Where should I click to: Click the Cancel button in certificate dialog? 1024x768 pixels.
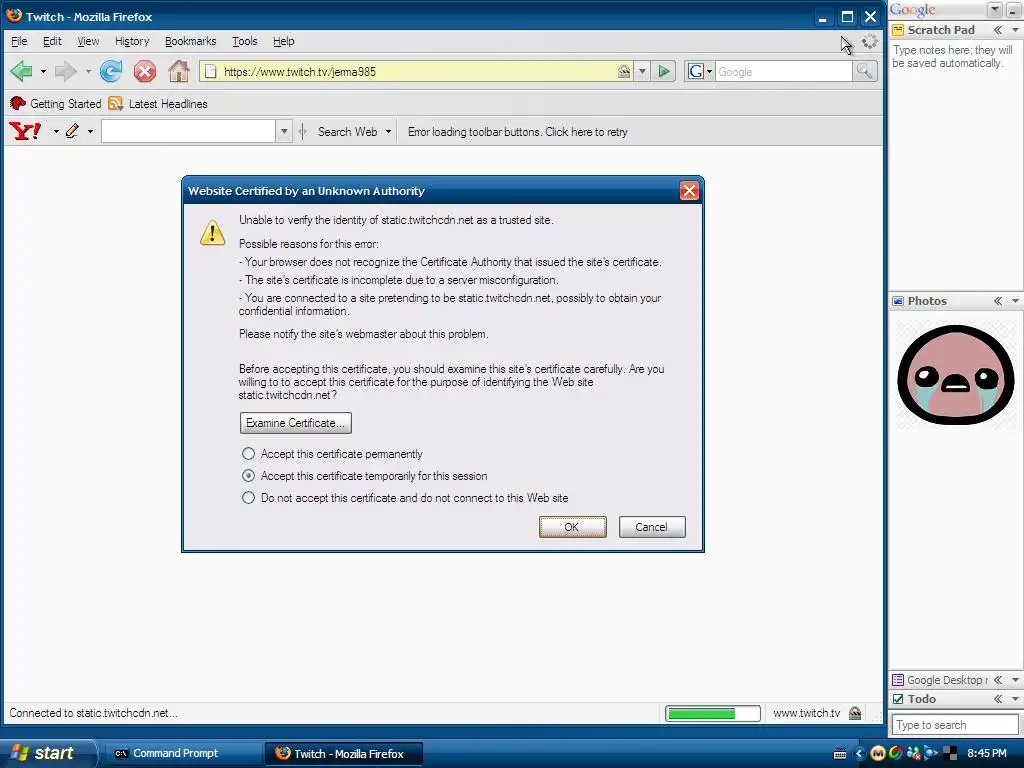(x=652, y=527)
